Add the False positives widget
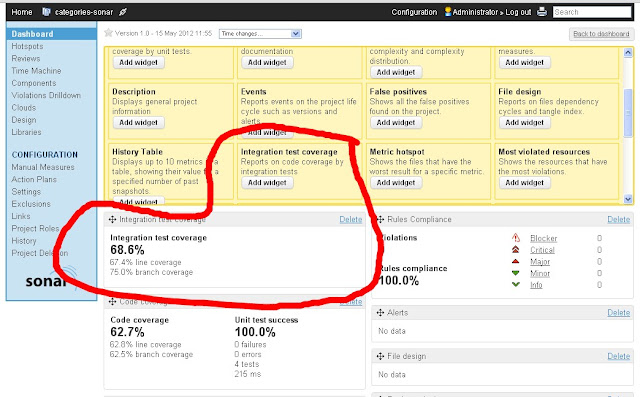Image resolution: width=640 pixels, height=397 pixels. tap(396, 122)
